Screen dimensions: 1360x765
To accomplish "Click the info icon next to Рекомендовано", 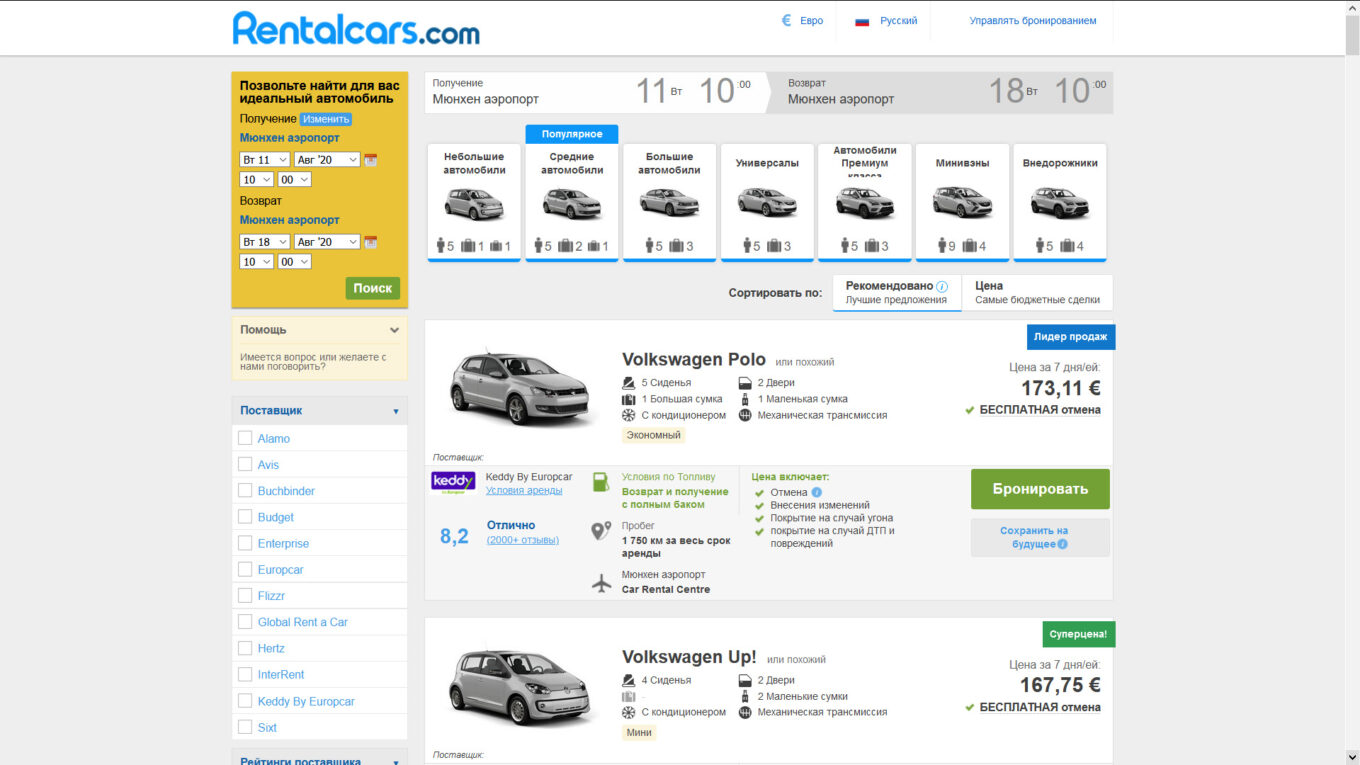I will pyautogui.click(x=942, y=286).
